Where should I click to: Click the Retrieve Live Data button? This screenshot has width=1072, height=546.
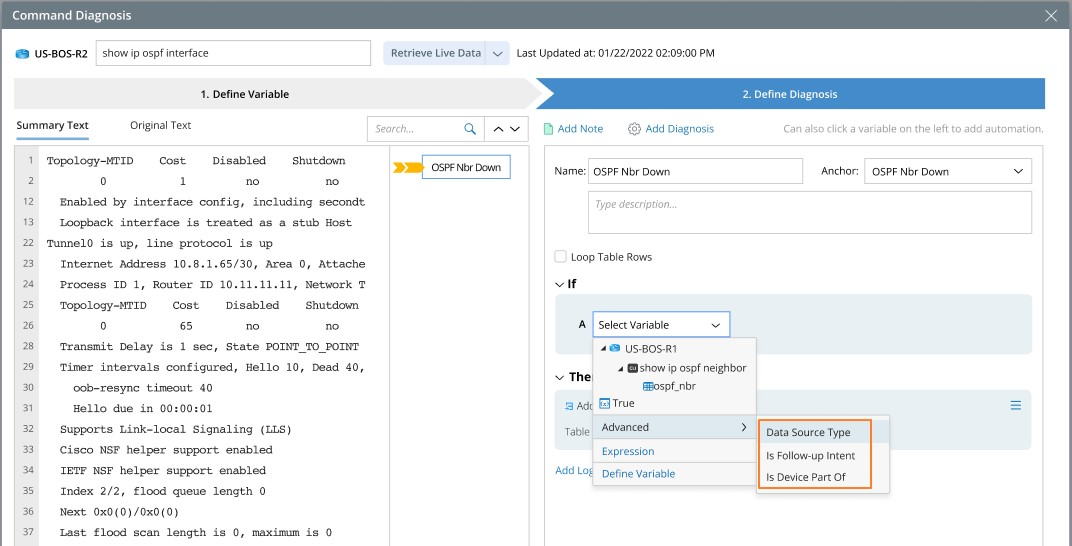[435, 54]
